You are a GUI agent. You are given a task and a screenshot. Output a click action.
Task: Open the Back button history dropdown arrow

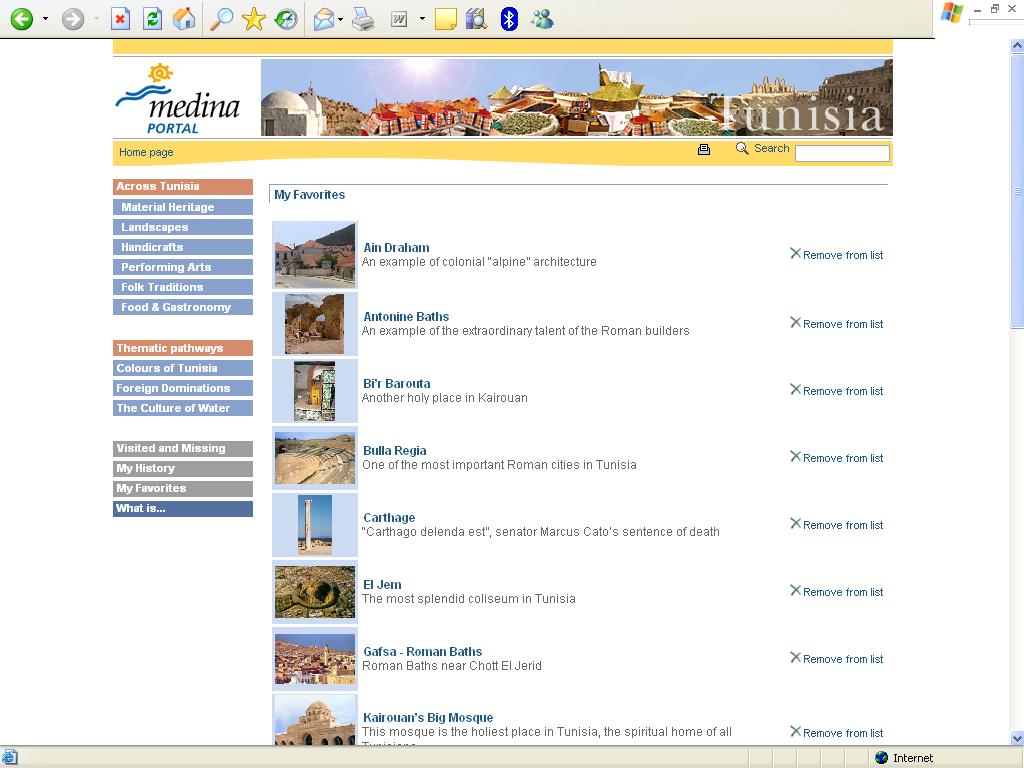click(45, 19)
